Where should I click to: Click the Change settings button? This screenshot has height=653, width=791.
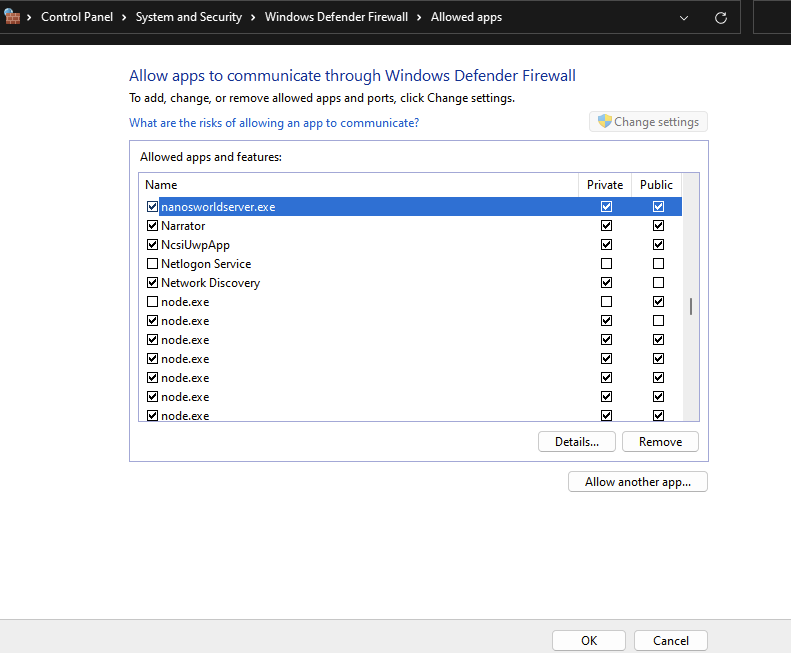648,122
